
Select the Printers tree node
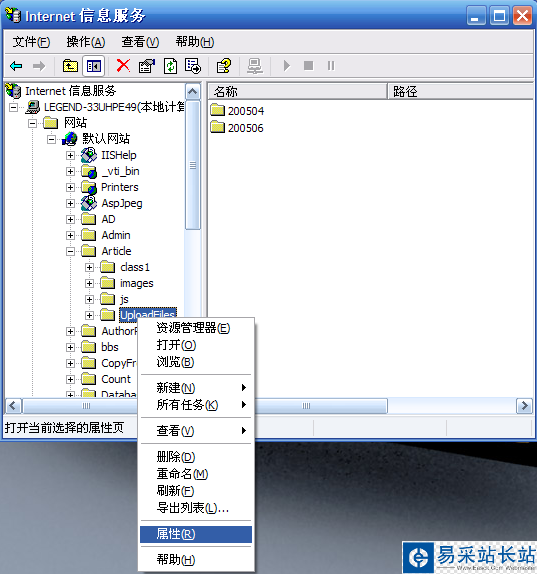point(109,187)
